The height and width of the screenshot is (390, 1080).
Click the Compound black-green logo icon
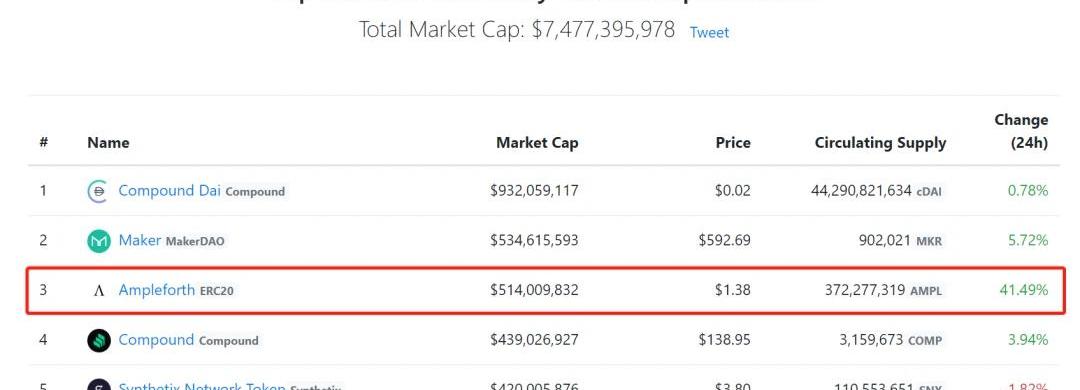click(99, 340)
